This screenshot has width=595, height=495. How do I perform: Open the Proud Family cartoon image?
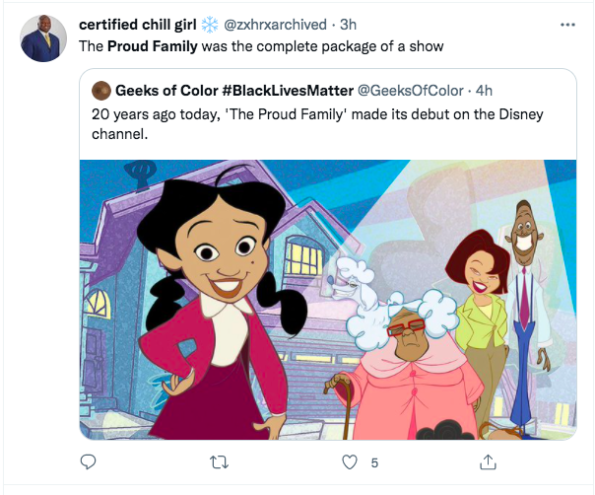[328, 300]
